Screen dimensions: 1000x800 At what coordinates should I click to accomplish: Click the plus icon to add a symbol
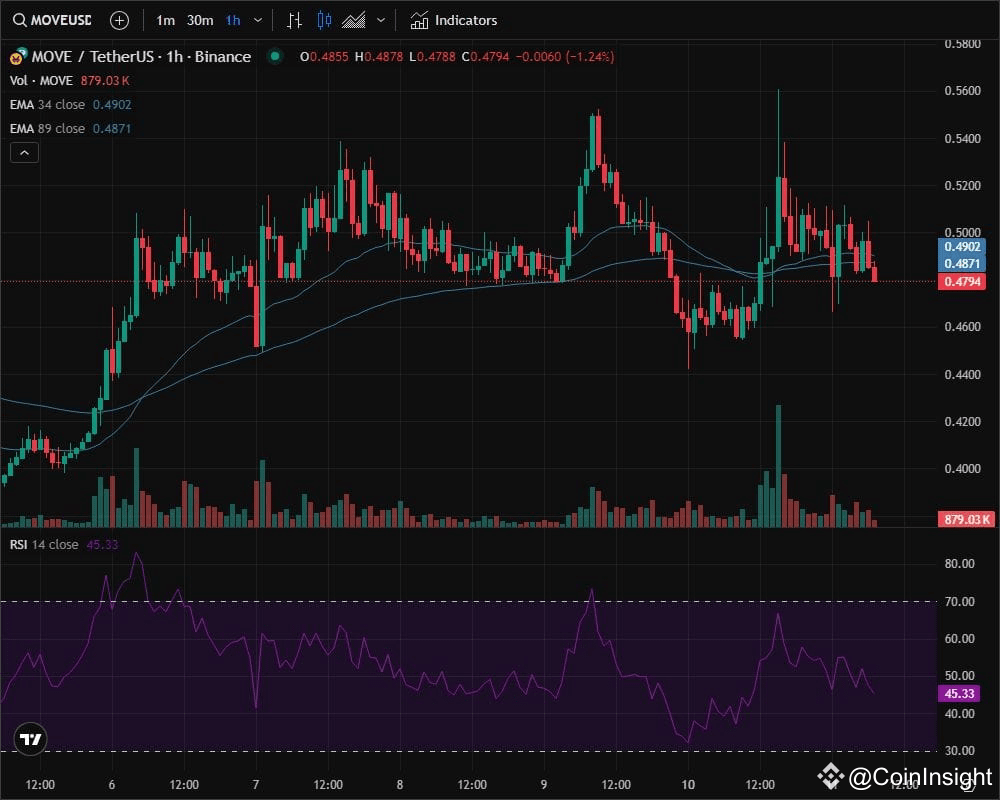119,20
